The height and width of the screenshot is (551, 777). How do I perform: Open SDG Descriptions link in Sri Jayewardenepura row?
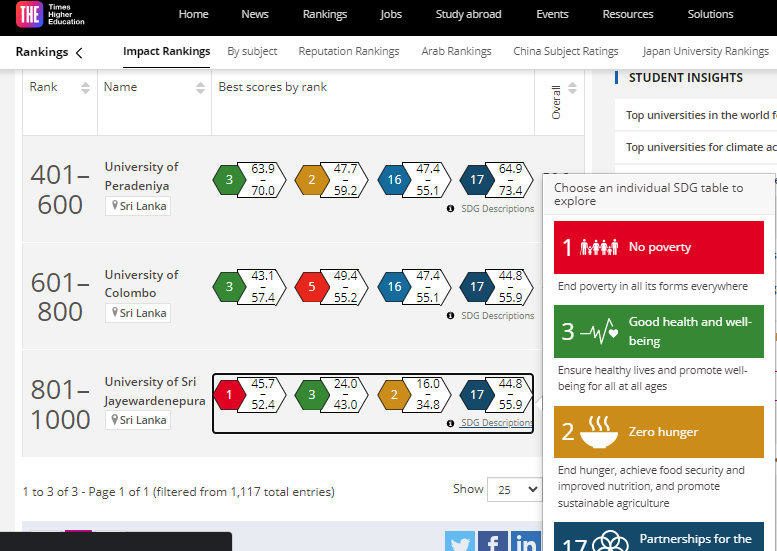coord(497,423)
